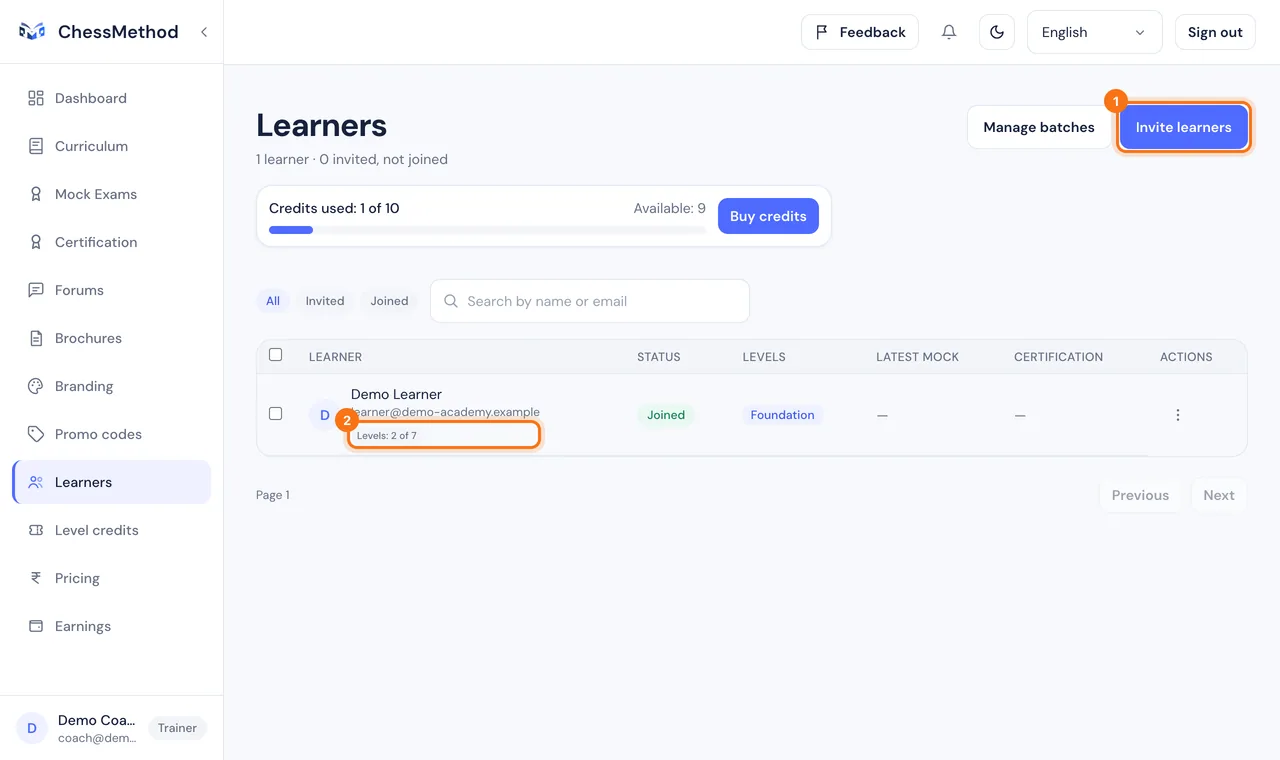Click the Manage batches button
The width and height of the screenshot is (1280, 760).
[x=1039, y=127]
